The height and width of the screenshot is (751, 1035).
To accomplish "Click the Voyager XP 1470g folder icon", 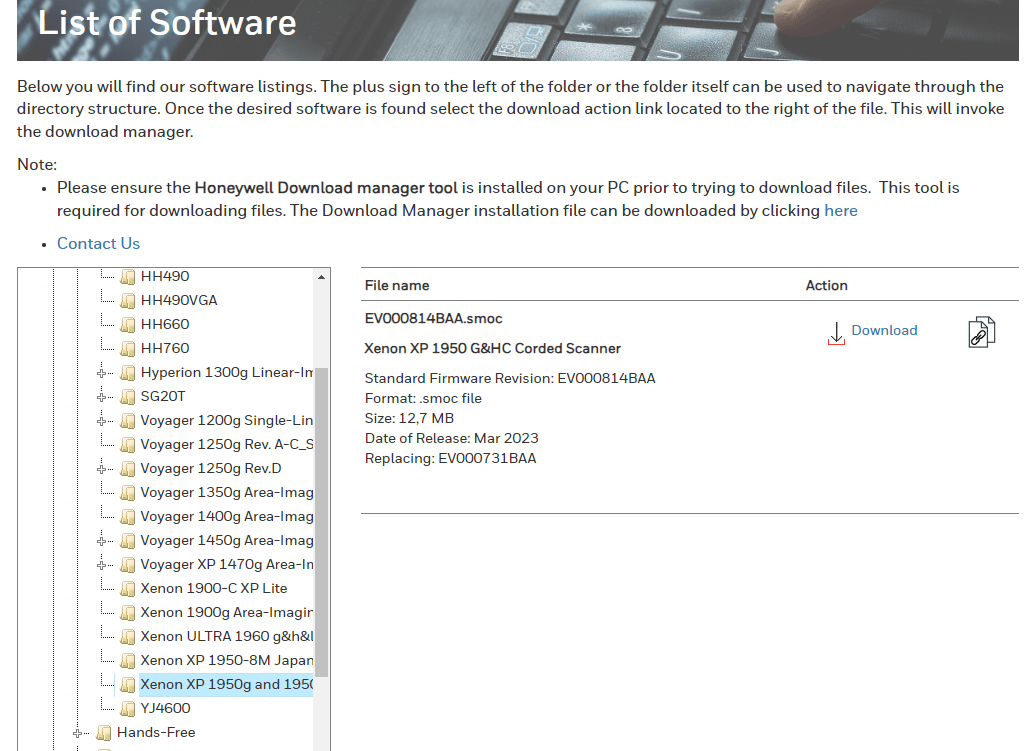I will (128, 565).
